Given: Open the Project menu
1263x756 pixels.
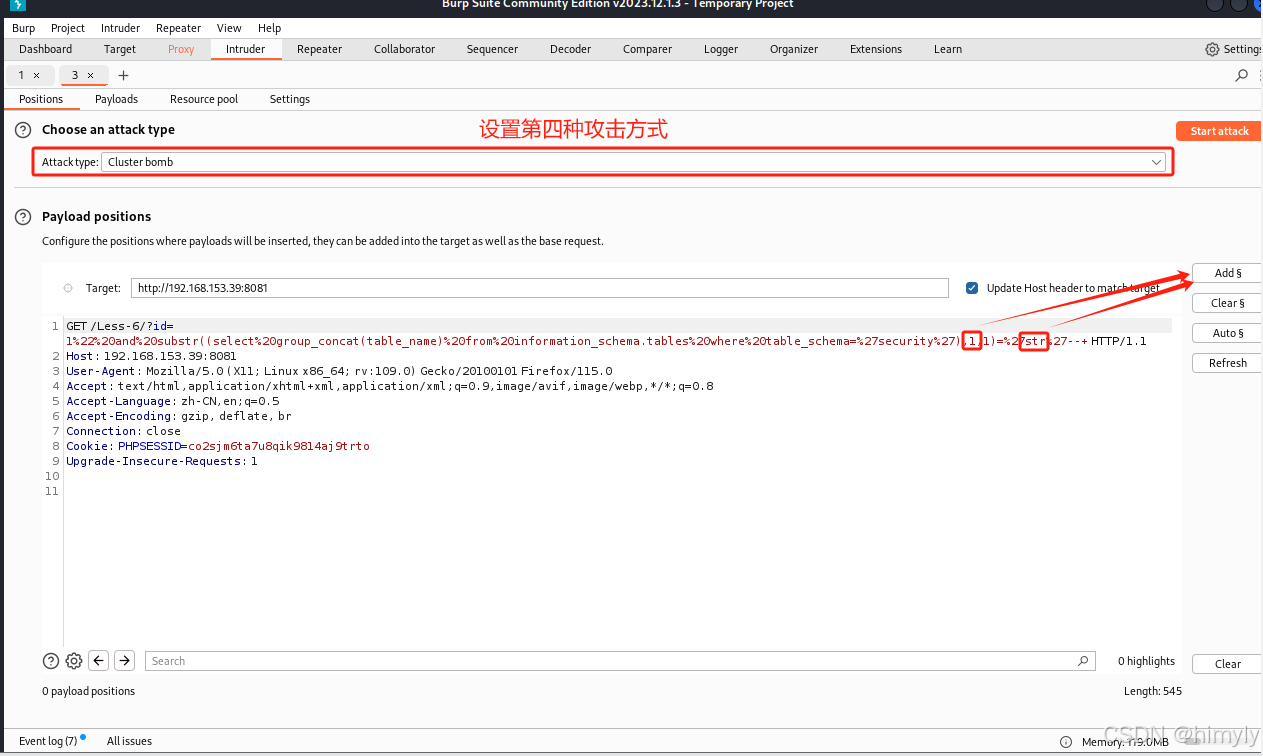Looking at the screenshot, I should coord(68,28).
